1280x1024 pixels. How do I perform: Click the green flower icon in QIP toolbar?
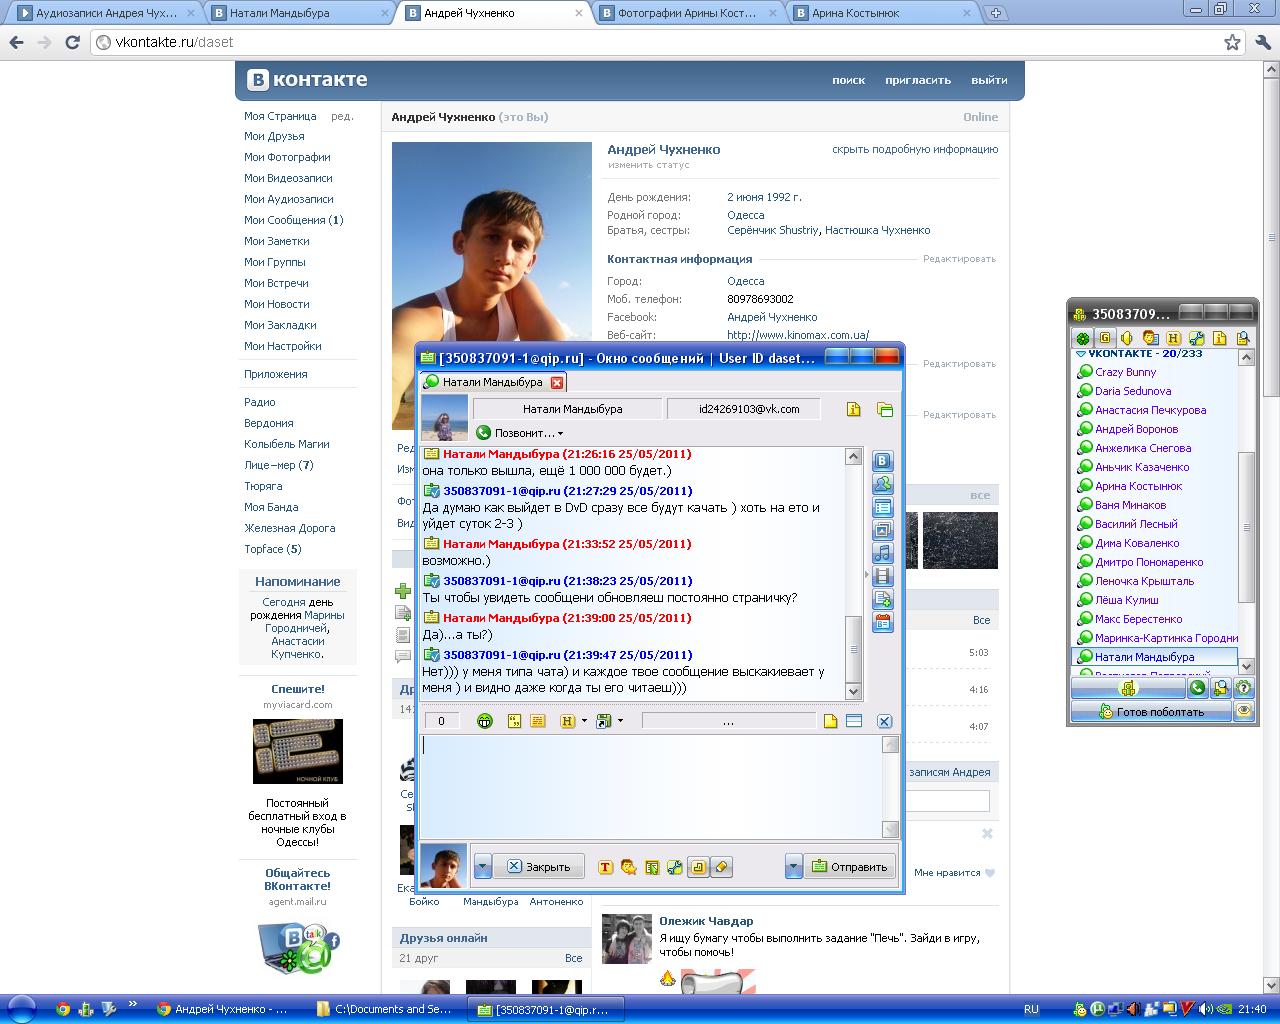(1082, 338)
